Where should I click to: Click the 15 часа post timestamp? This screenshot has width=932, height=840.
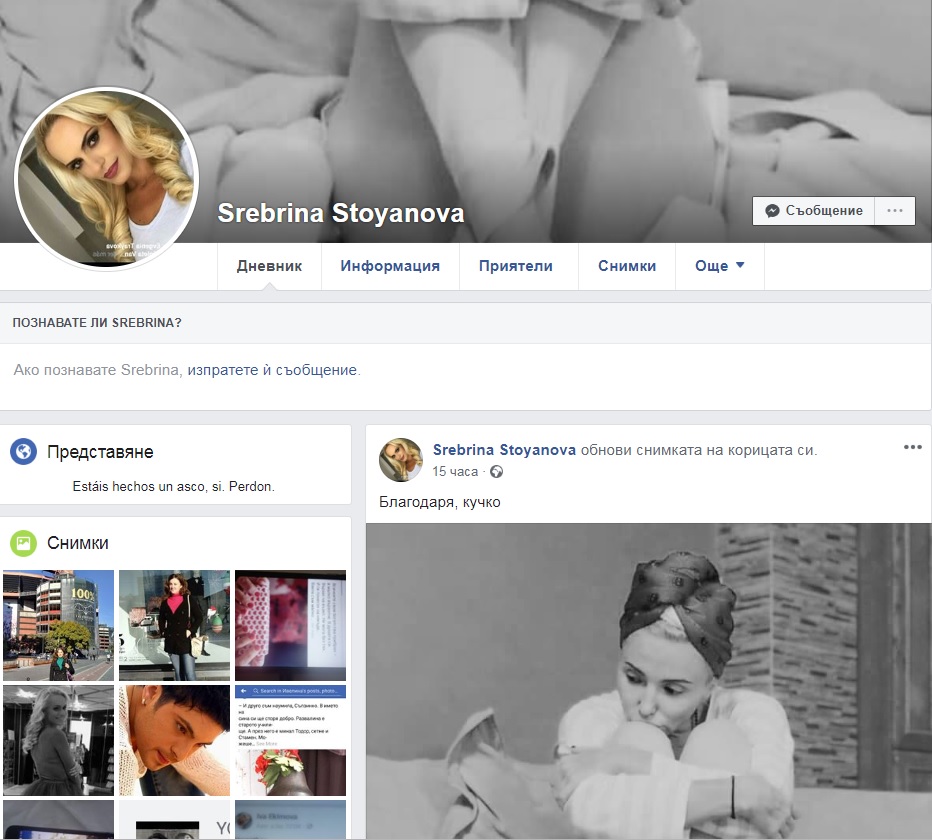point(453,472)
